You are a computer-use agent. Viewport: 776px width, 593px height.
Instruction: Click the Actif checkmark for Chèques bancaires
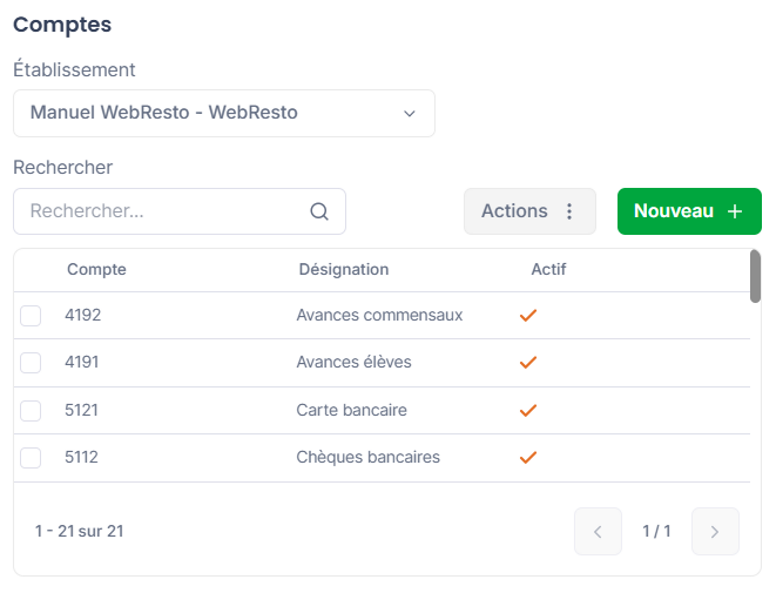tap(528, 457)
